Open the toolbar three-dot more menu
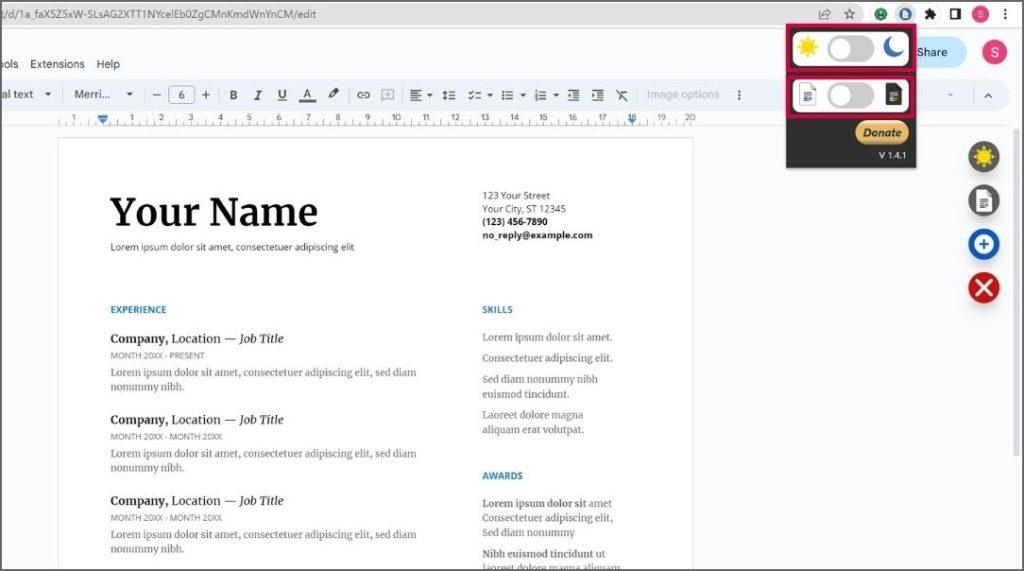This screenshot has width=1024, height=571. [x=739, y=95]
